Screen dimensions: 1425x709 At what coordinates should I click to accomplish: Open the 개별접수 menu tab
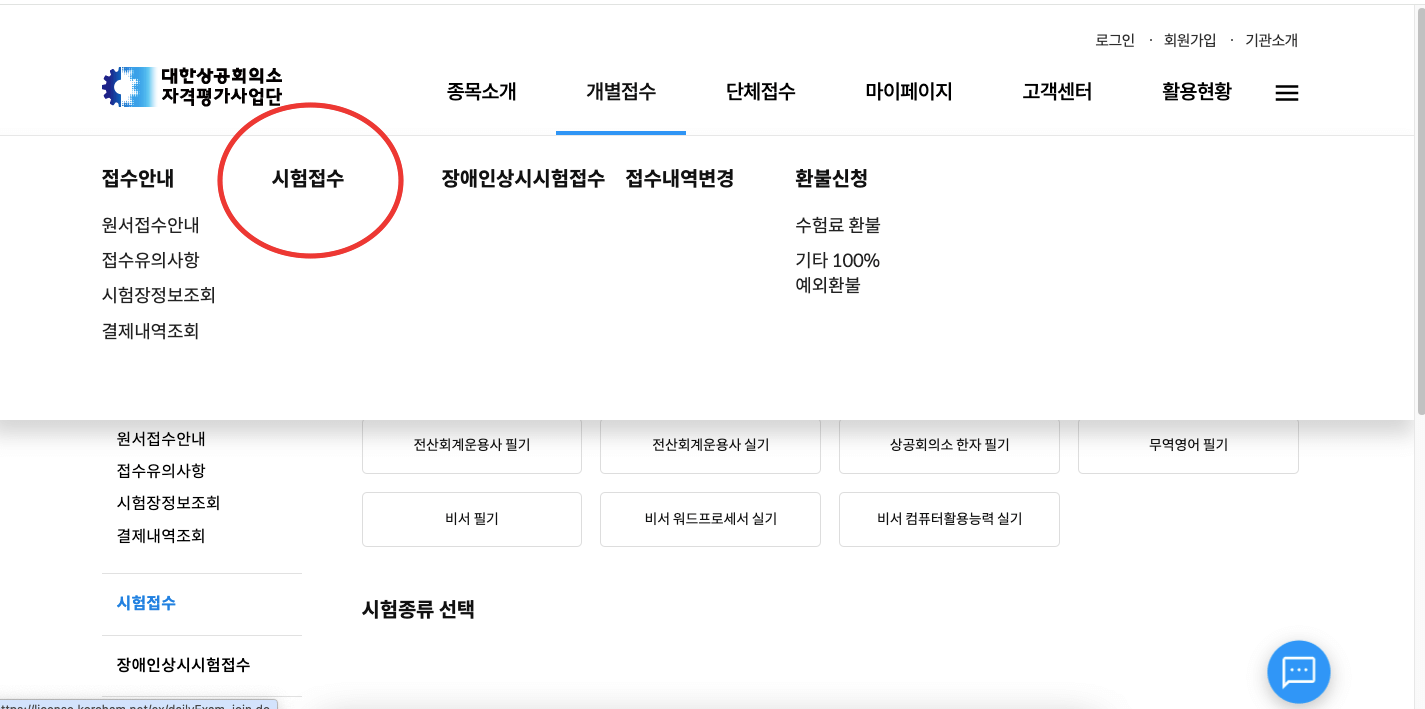click(620, 91)
